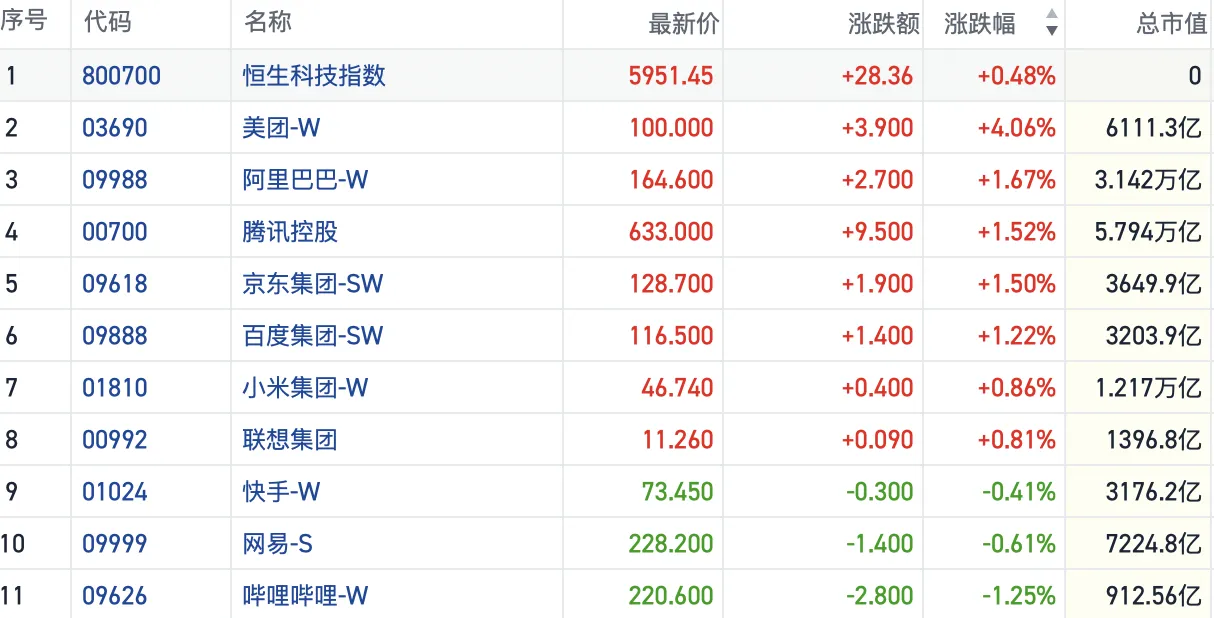Sort by the 涨跌幅 column header
The image size is (1214, 618).
979,24
